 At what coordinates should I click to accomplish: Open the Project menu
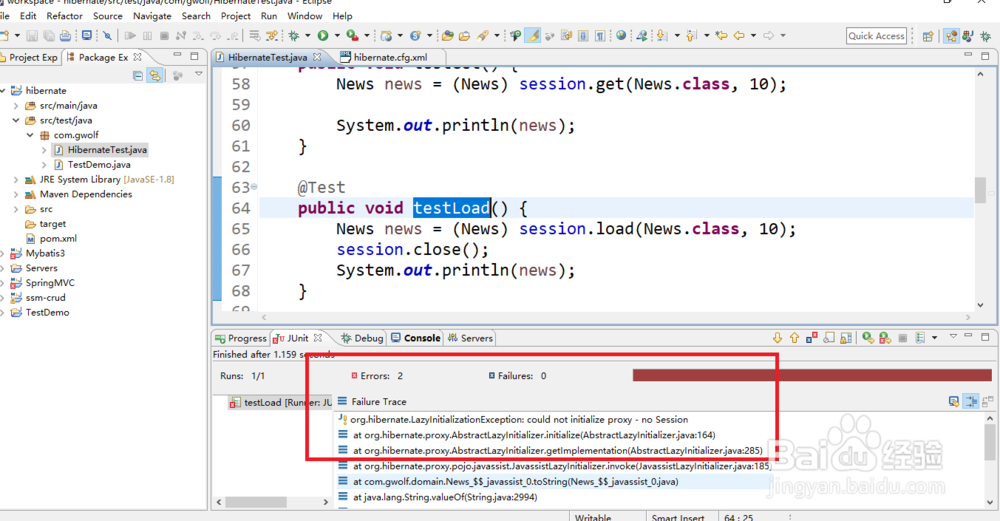click(235, 16)
